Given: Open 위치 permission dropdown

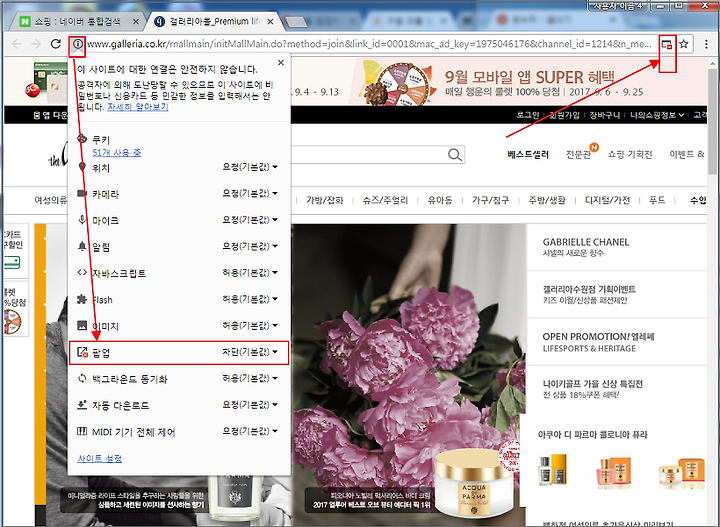Looking at the screenshot, I should click(250, 167).
